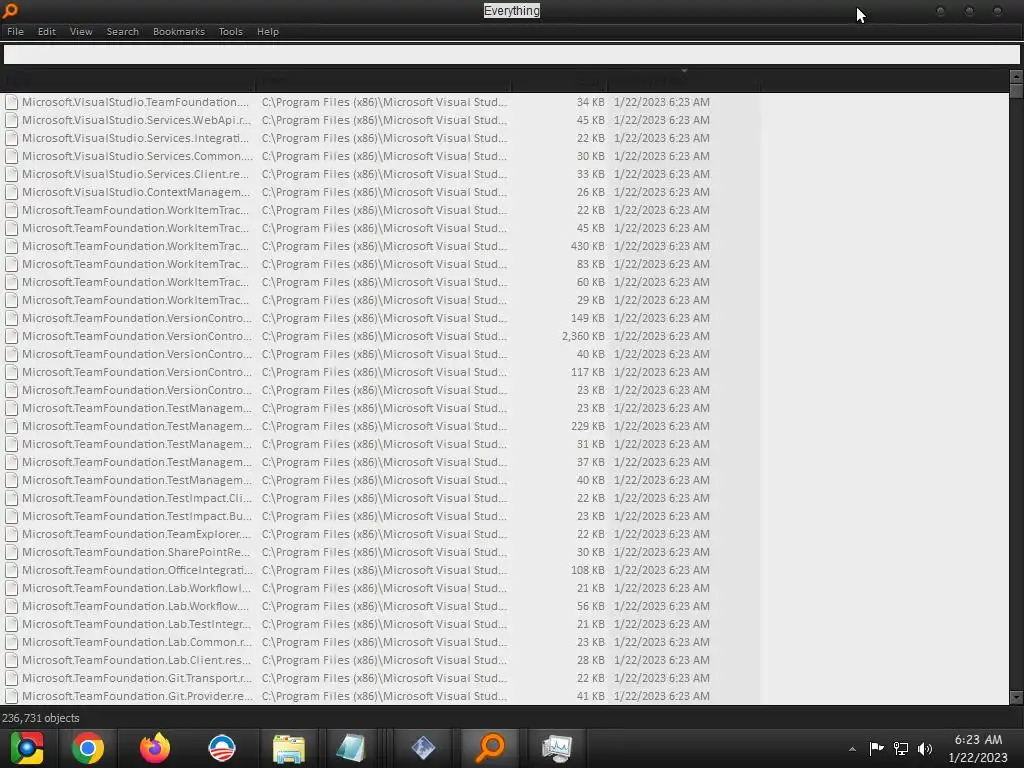The image size is (1024, 768).
Task: Open the taskbar clock showing 6:23 AM
Action: coord(978,748)
